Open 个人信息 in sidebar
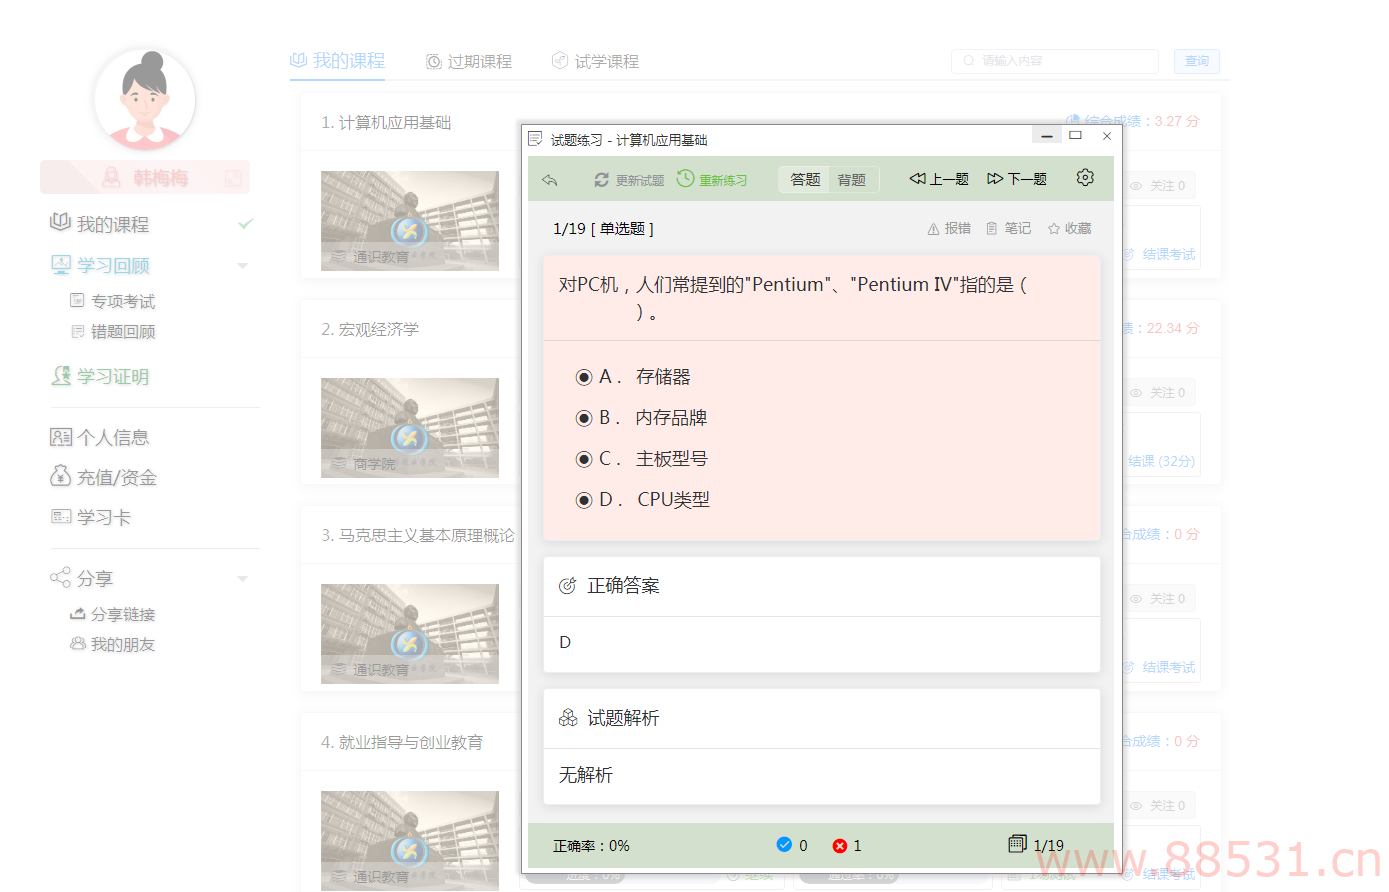 [x=100, y=437]
